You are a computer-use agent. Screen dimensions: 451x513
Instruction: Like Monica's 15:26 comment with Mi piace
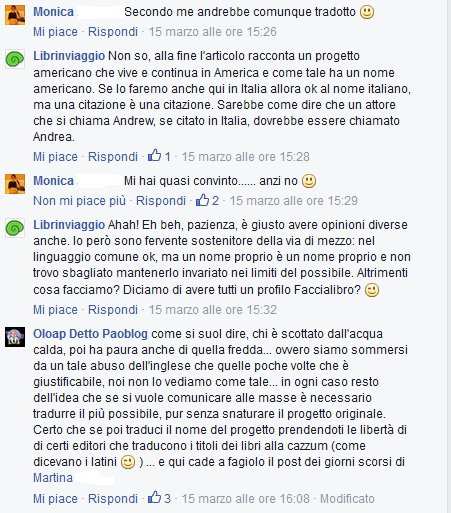(x=55, y=32)
